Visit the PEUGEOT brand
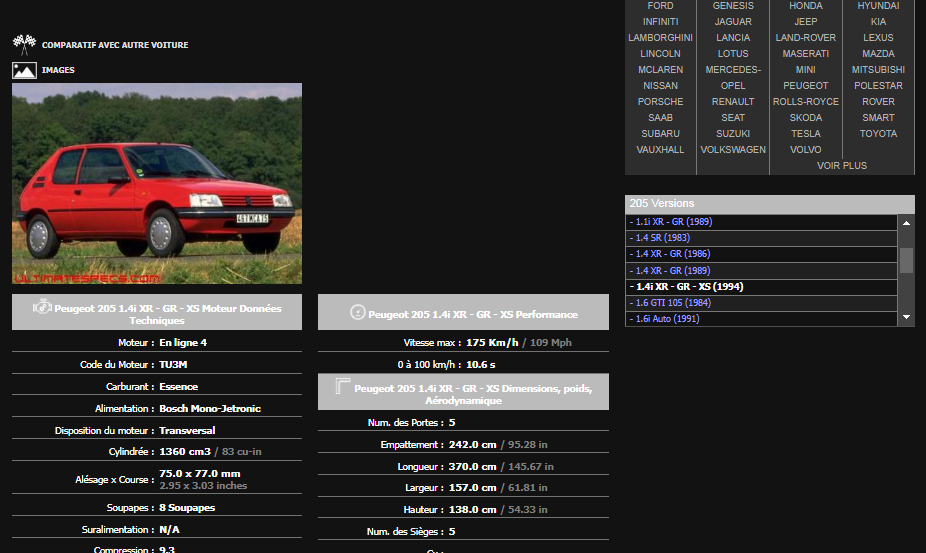Screen dimensions: 926x553 (x=806, y=86)
